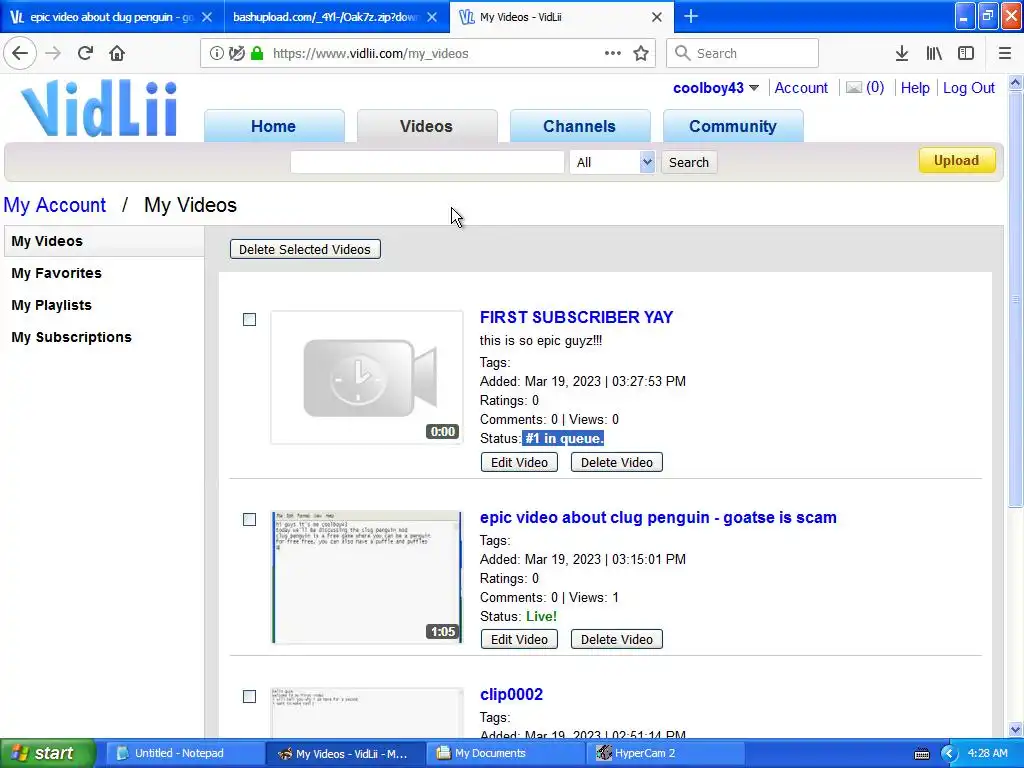Viewport: 1024px width, 768px height.
Task: Select My Playlists in the sidebar
Action: coord(52,305)
